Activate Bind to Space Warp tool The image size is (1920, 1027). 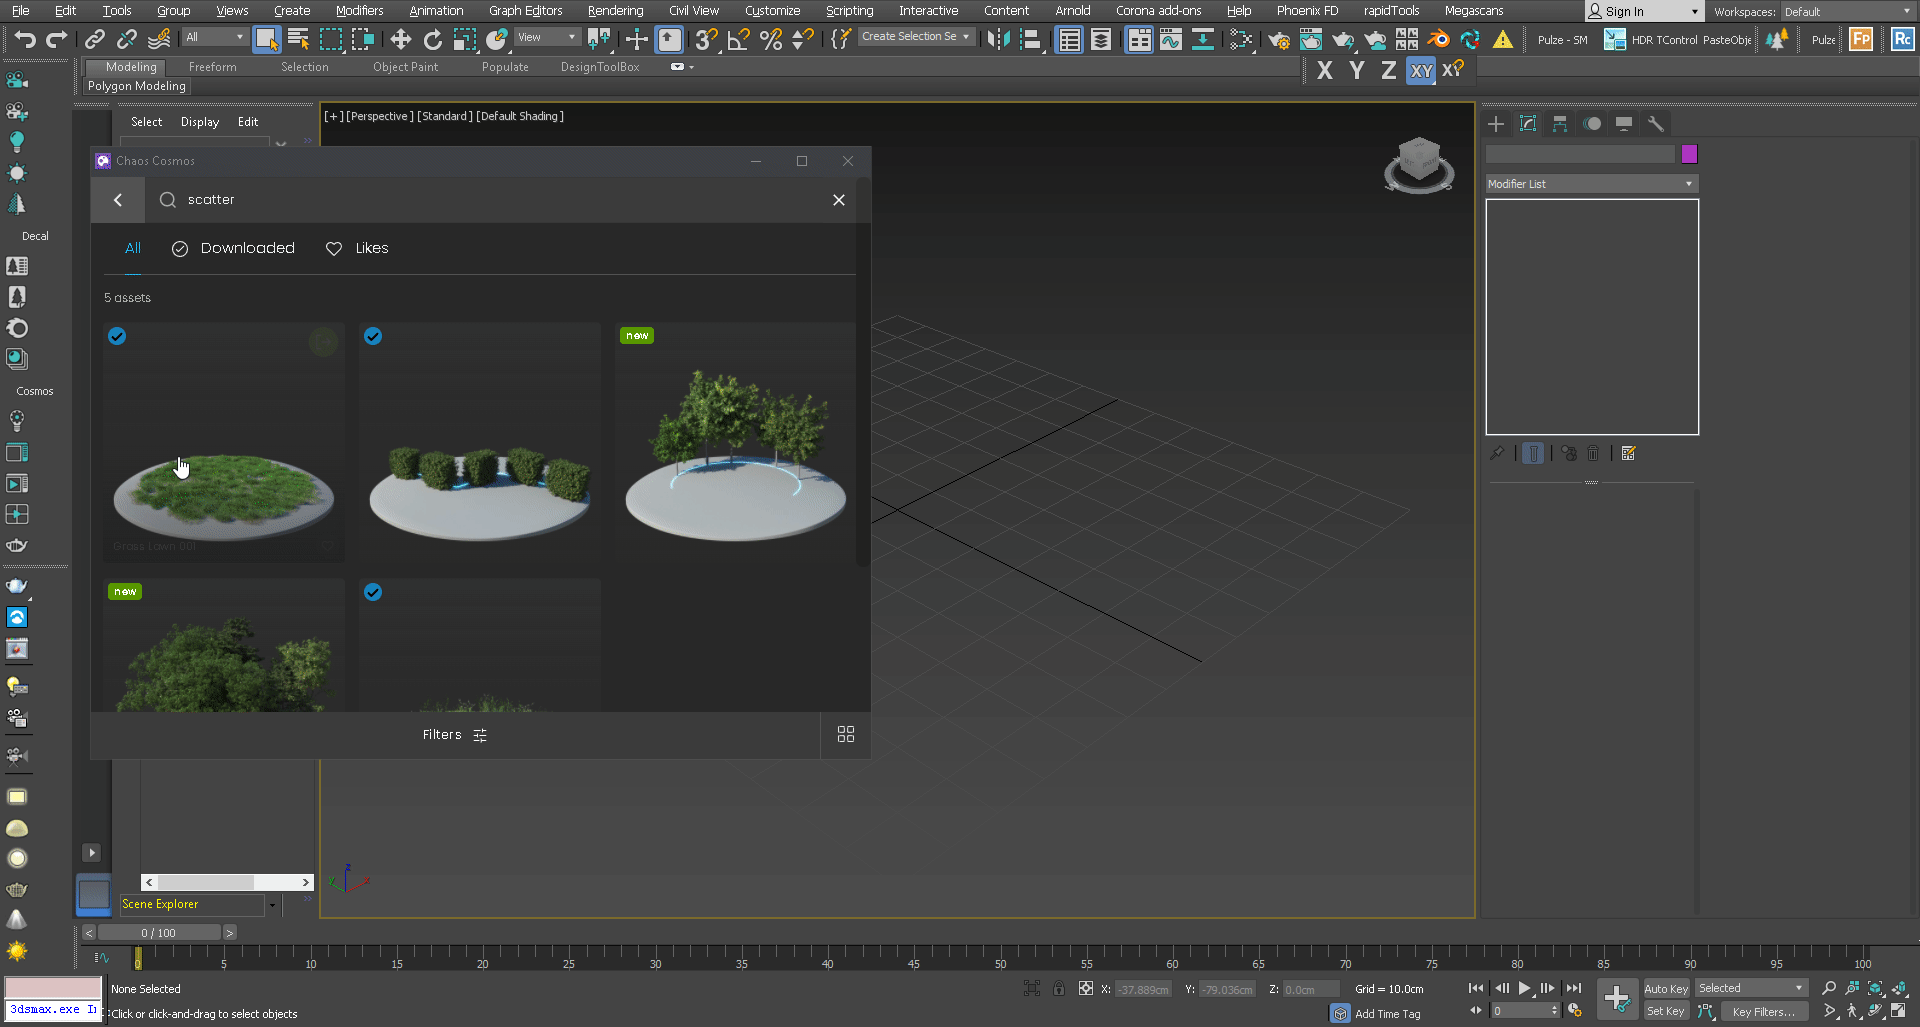159,39
